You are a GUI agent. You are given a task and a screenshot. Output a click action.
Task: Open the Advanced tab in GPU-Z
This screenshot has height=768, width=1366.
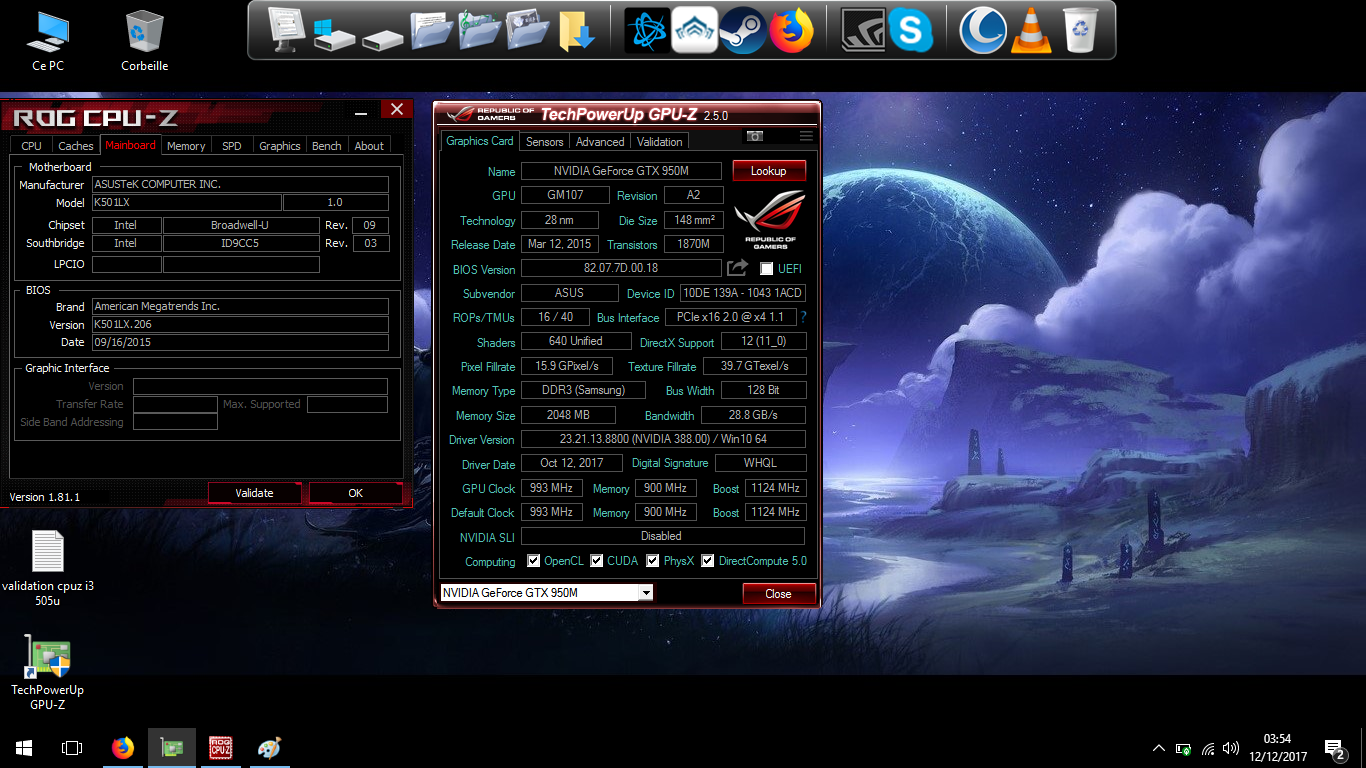[x=600, y=142]
